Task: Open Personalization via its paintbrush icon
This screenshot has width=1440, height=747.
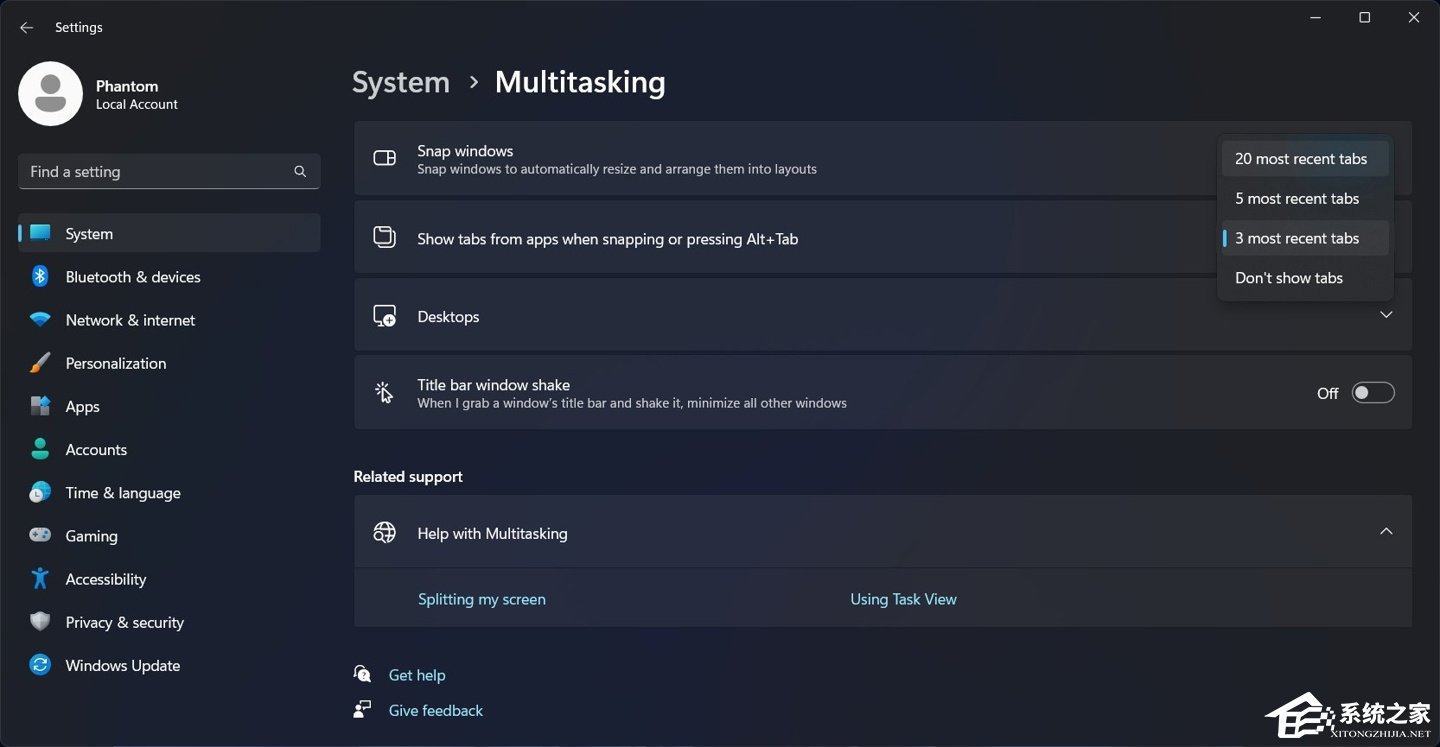Action: point(40,363)
